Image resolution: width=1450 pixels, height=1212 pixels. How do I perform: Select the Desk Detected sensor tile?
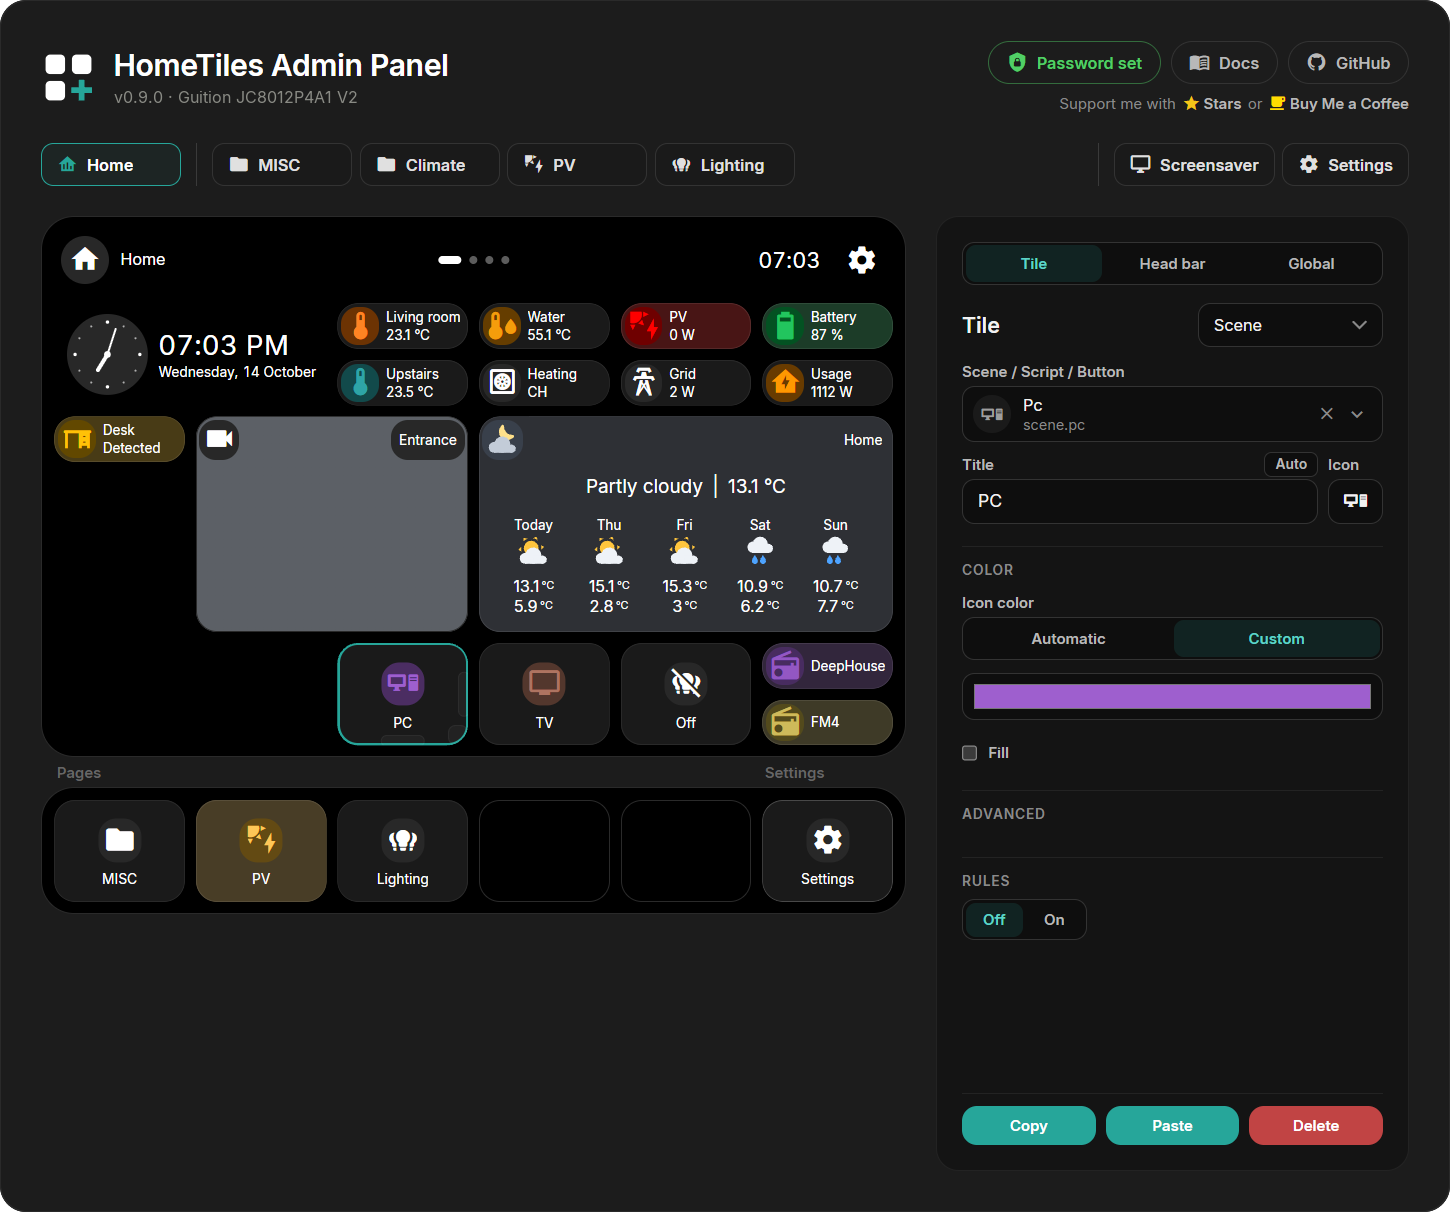[x=119, y=439]
